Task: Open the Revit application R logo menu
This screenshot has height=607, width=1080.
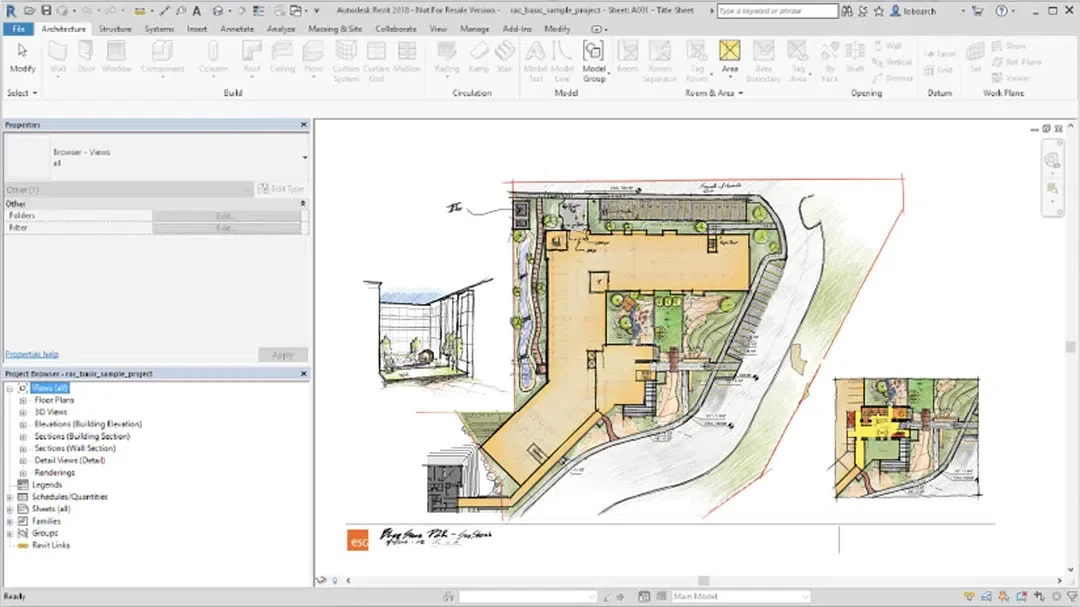Action: [x=10, y=10]
